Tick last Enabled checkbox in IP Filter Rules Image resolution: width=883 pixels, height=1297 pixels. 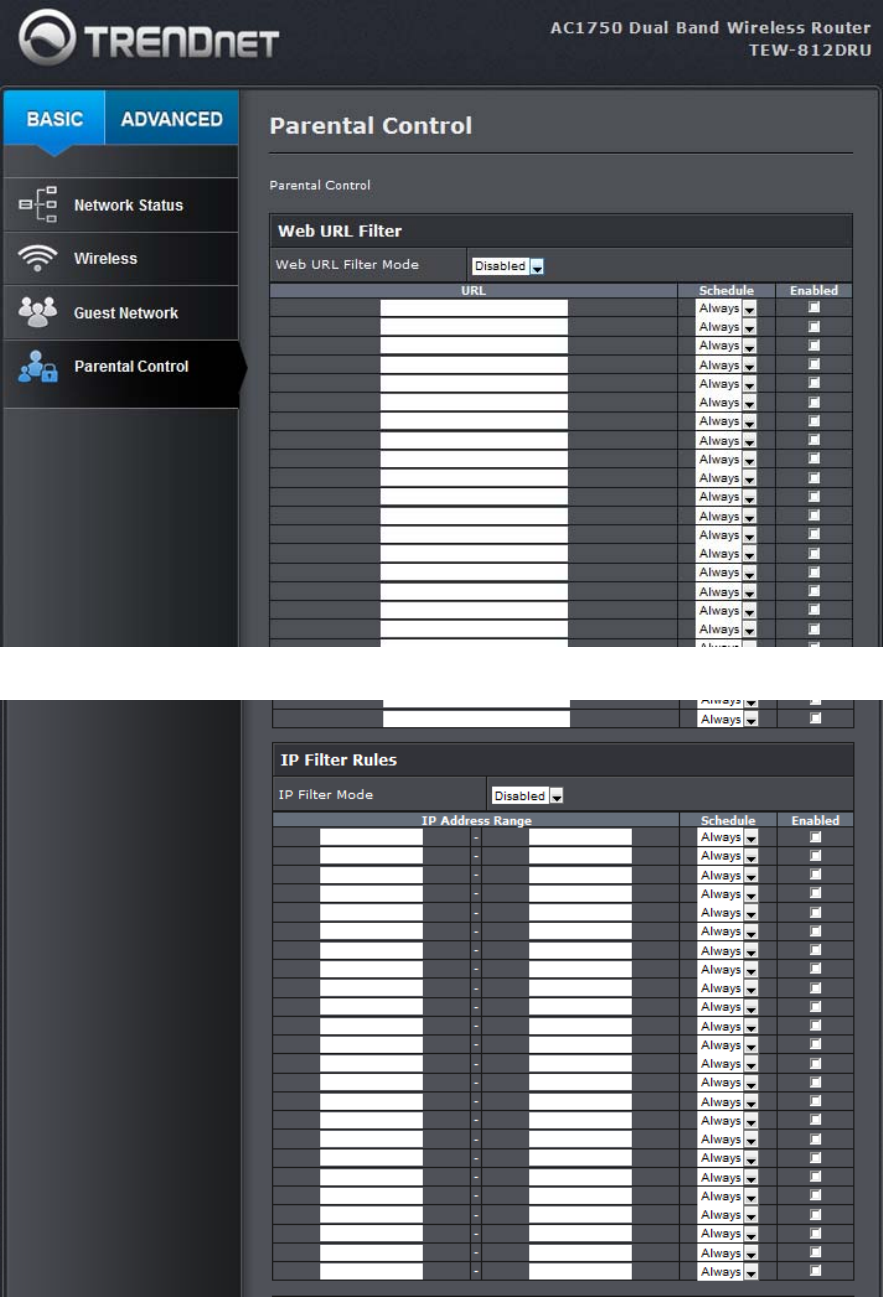tap(814, 1272)
